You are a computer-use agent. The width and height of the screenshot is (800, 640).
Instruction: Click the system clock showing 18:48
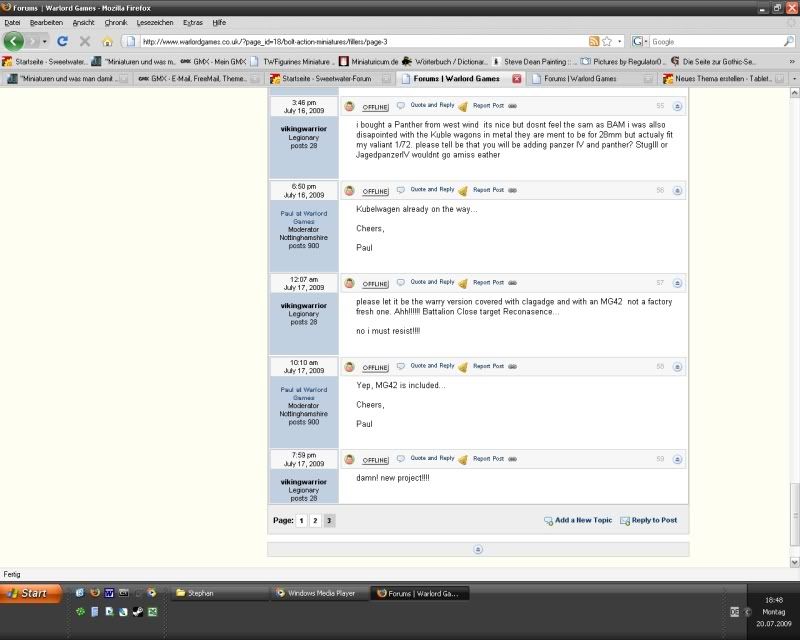tap(773, 600)
